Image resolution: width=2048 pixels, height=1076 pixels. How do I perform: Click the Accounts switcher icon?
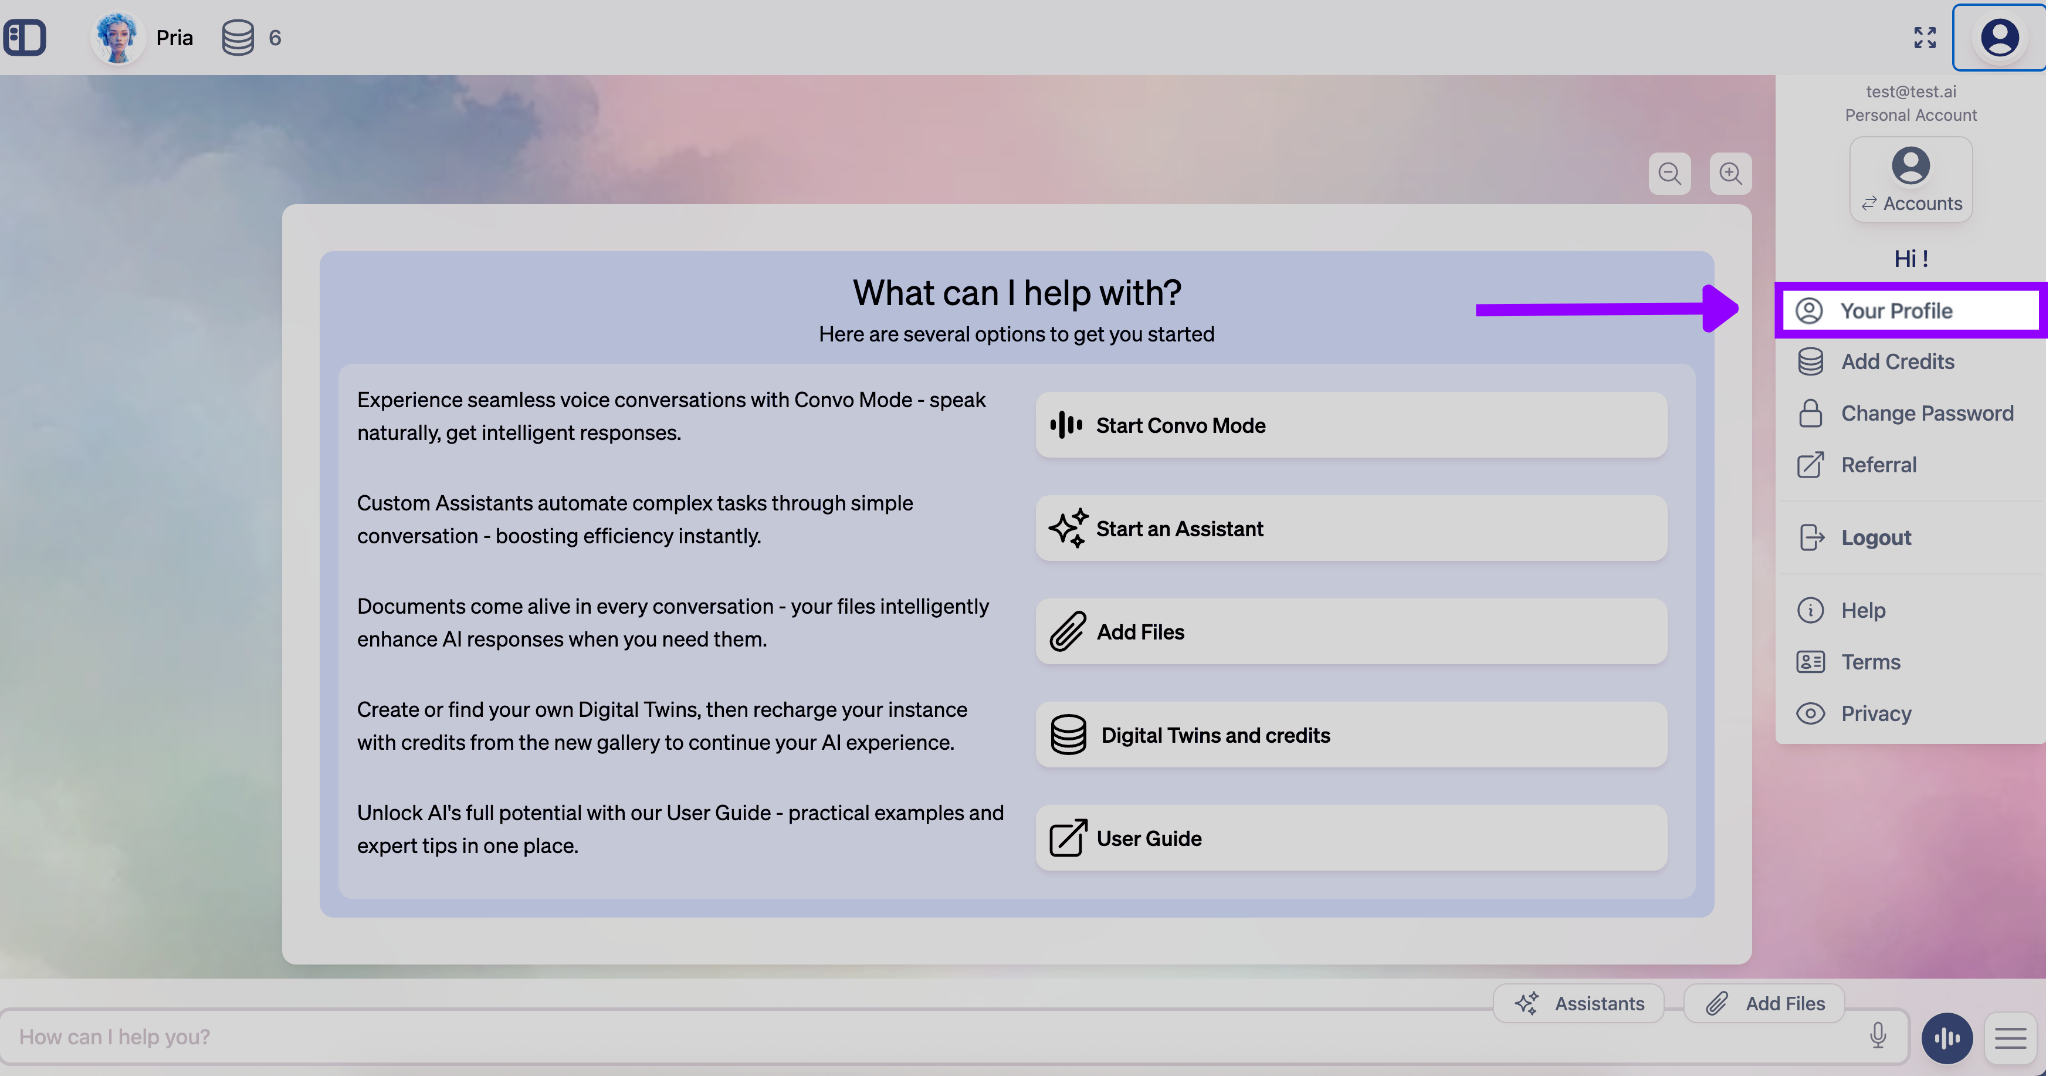[1910, 178]
